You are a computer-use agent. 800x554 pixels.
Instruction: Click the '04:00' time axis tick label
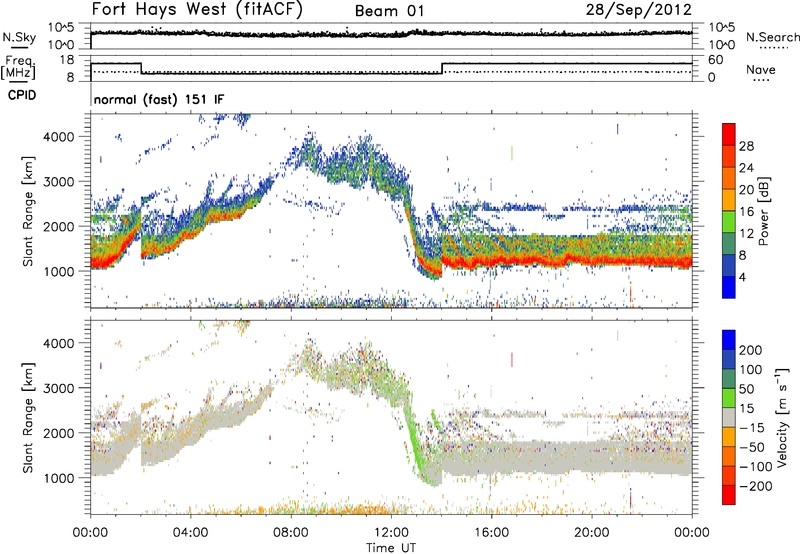tap(191, 533)
